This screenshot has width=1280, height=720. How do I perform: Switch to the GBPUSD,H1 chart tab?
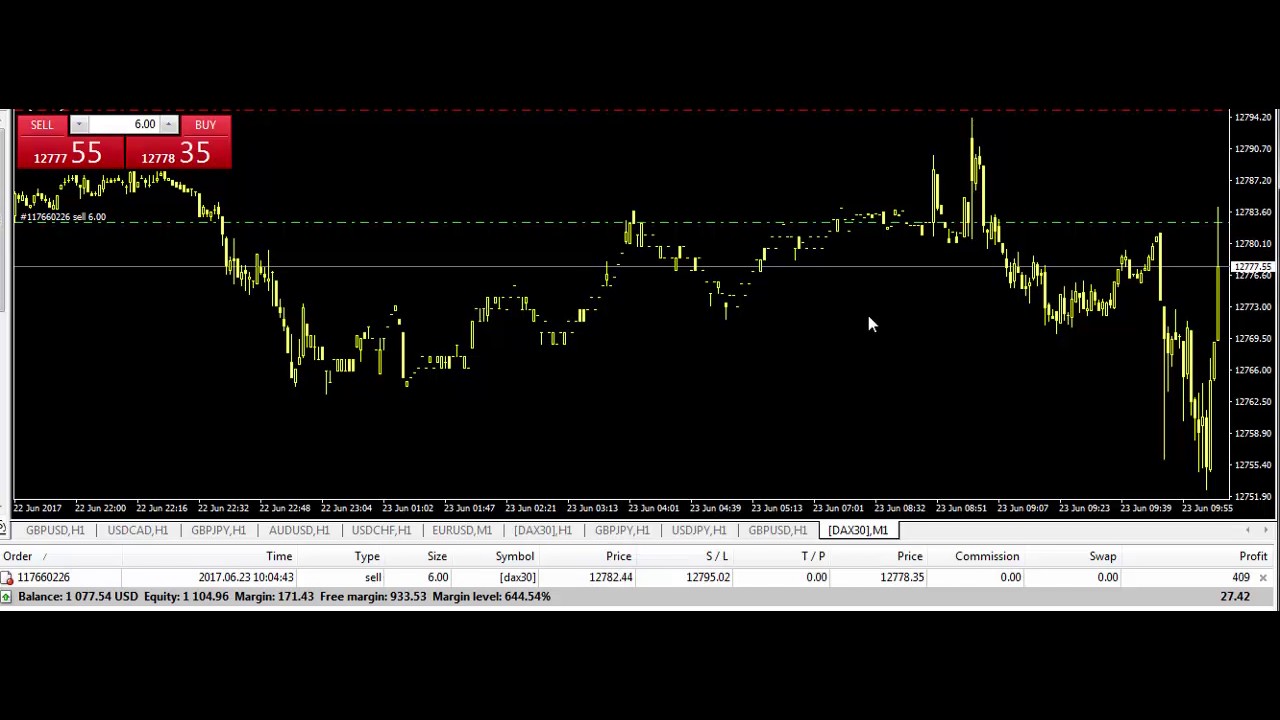pos(55,530)
